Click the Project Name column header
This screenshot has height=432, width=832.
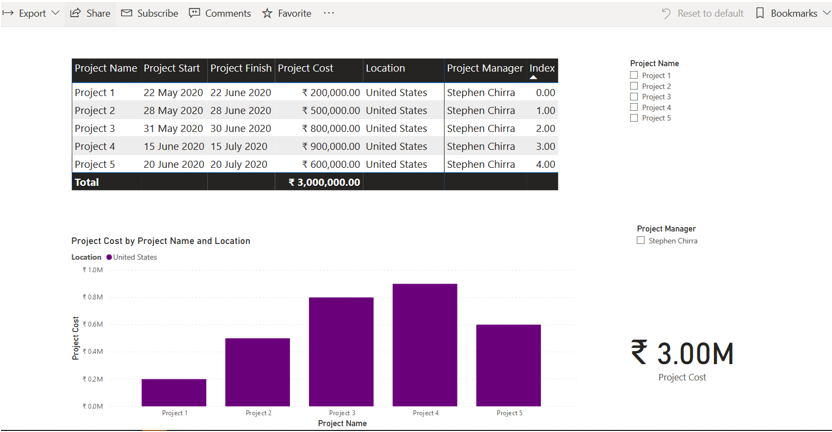coord(106,68)
